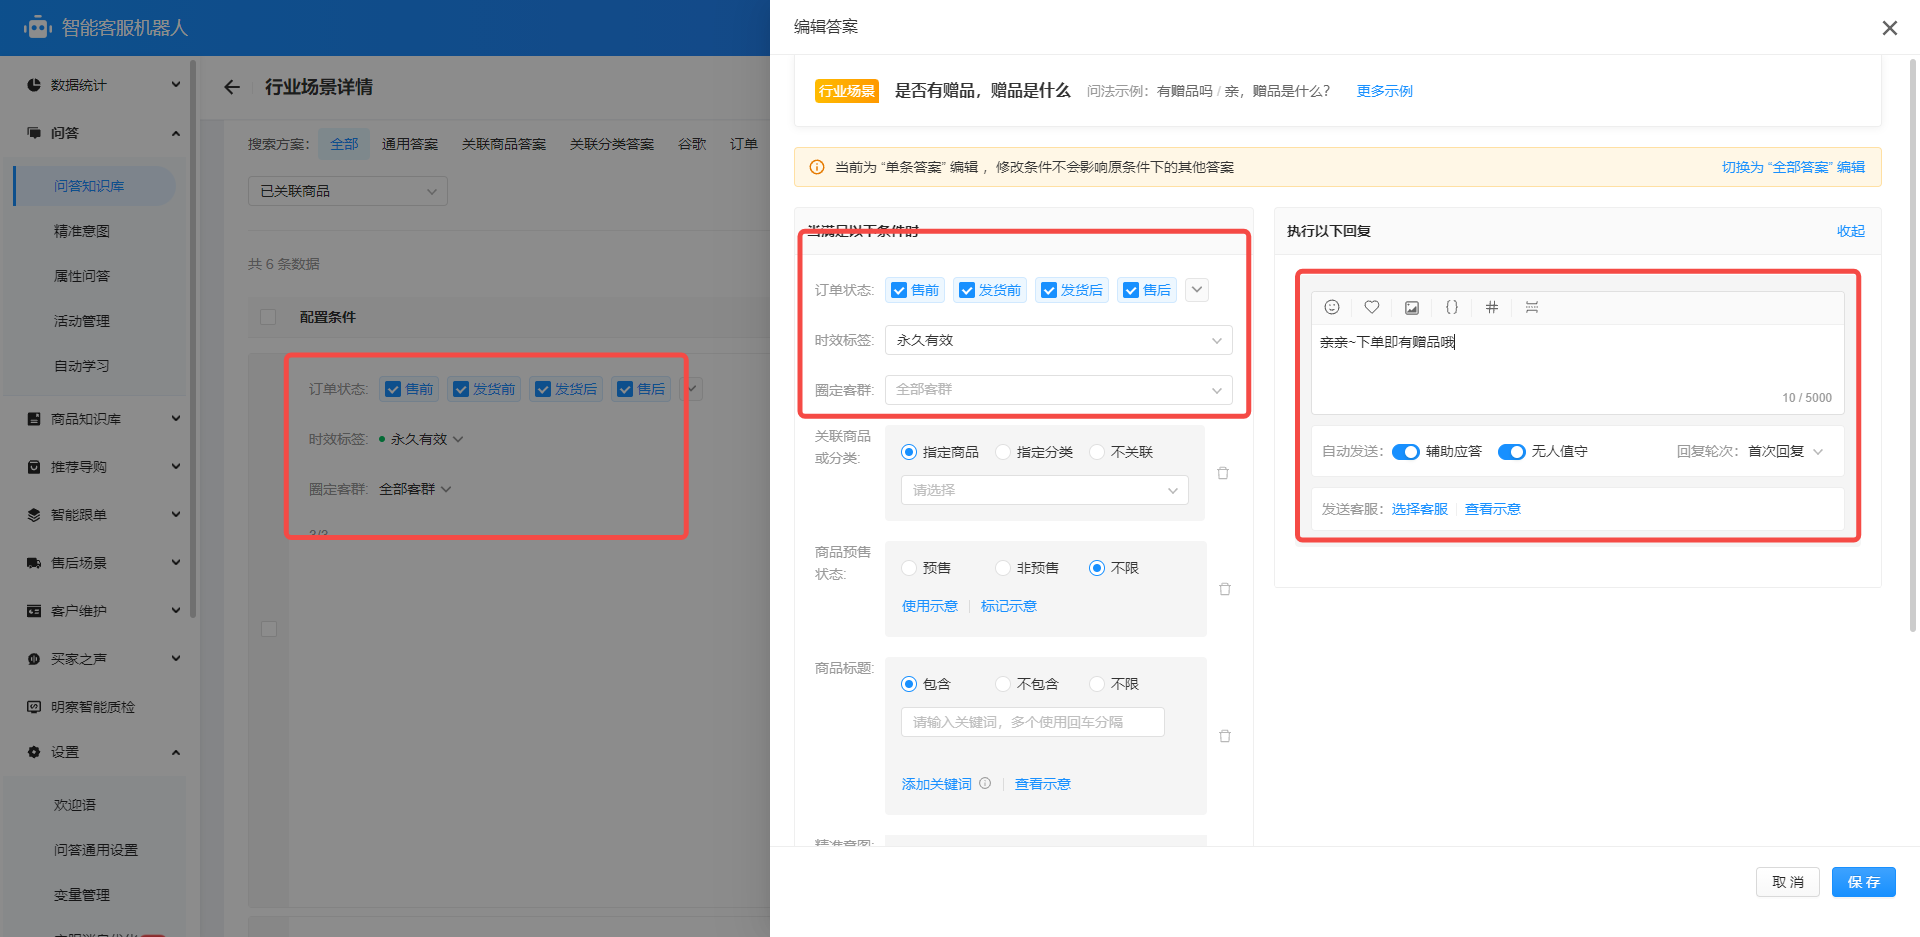The width and height of the screenshot is (1920, 937).
Task: Open 自动学习 in the sidebar
Action: 82,366
